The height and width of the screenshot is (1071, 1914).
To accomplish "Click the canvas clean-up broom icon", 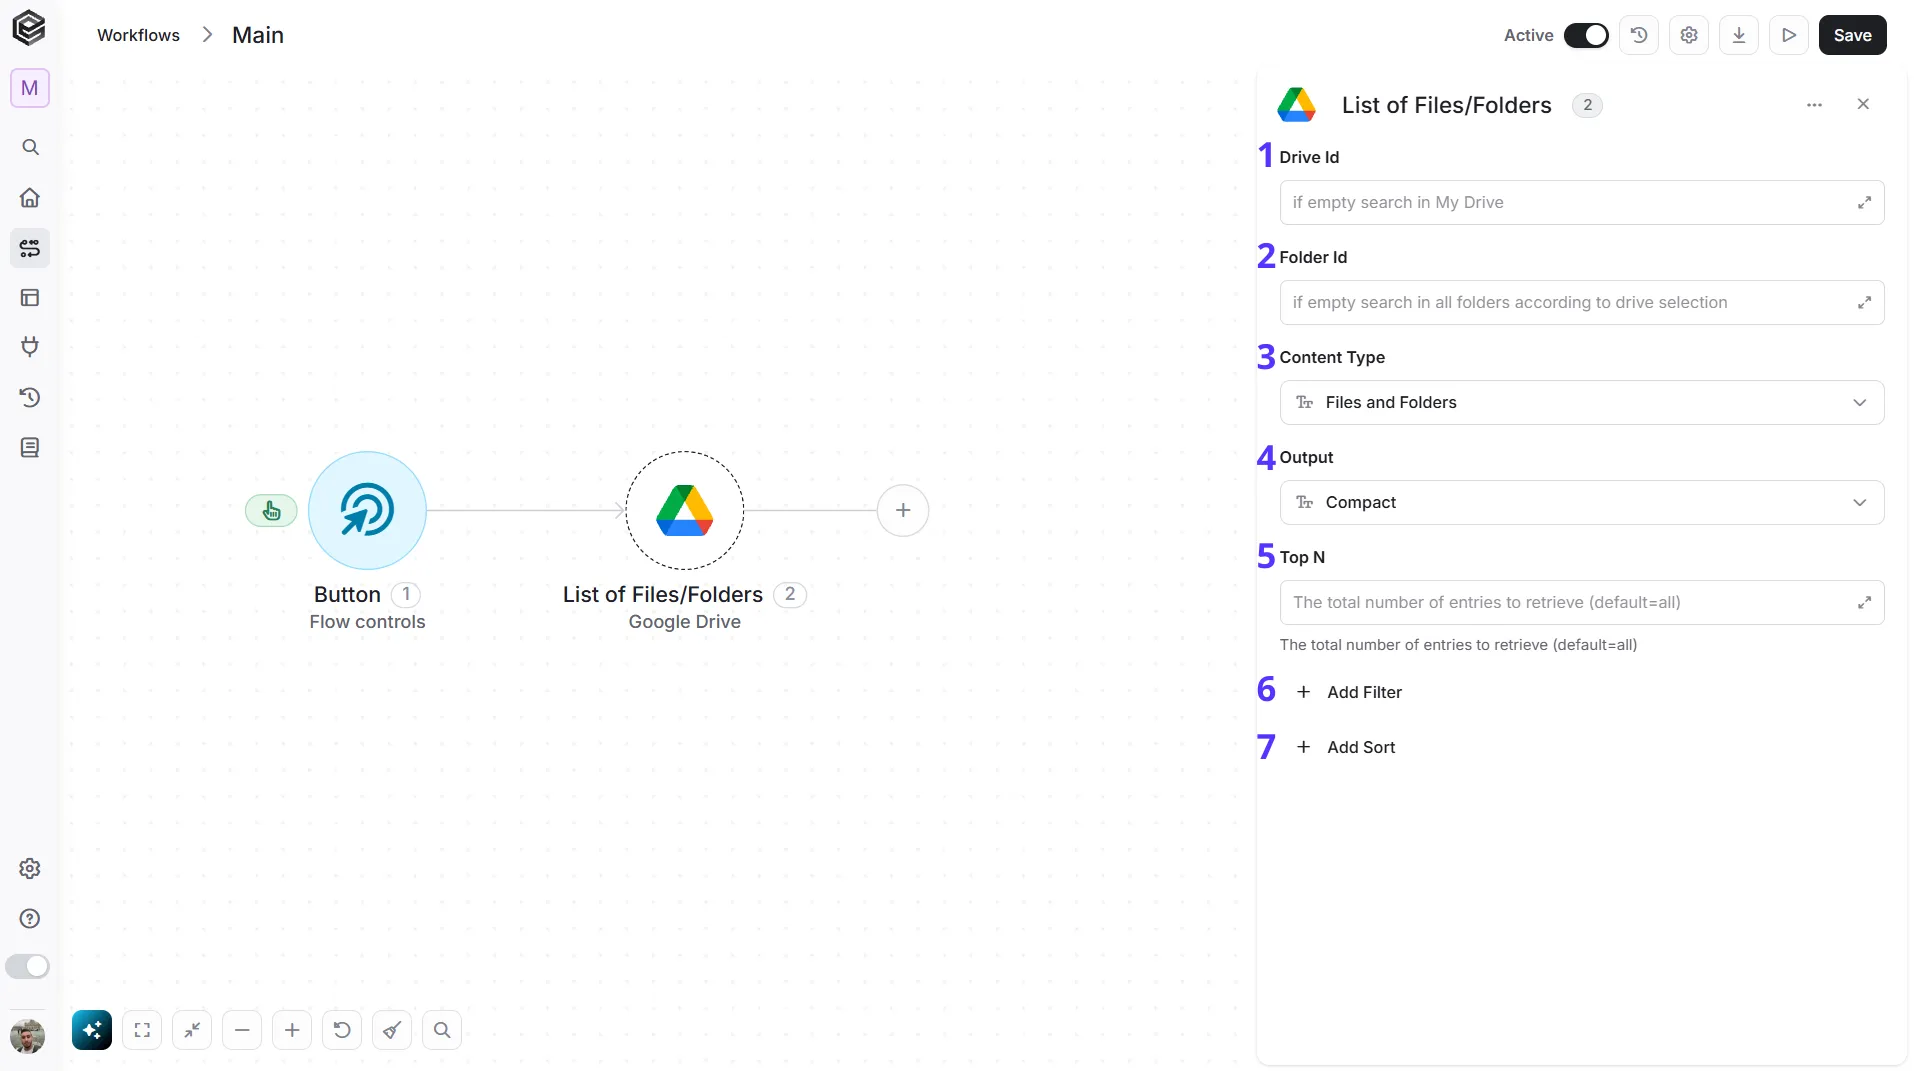I will [392, 1030].
